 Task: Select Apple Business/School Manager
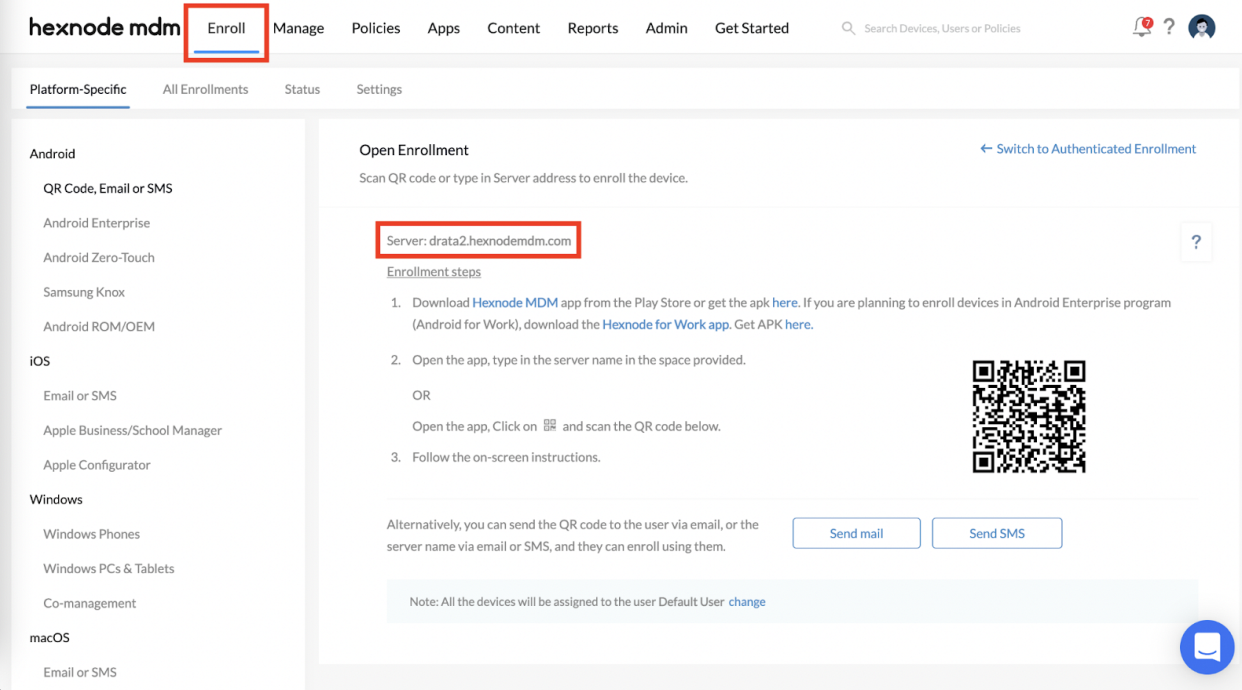coord(133,430)
